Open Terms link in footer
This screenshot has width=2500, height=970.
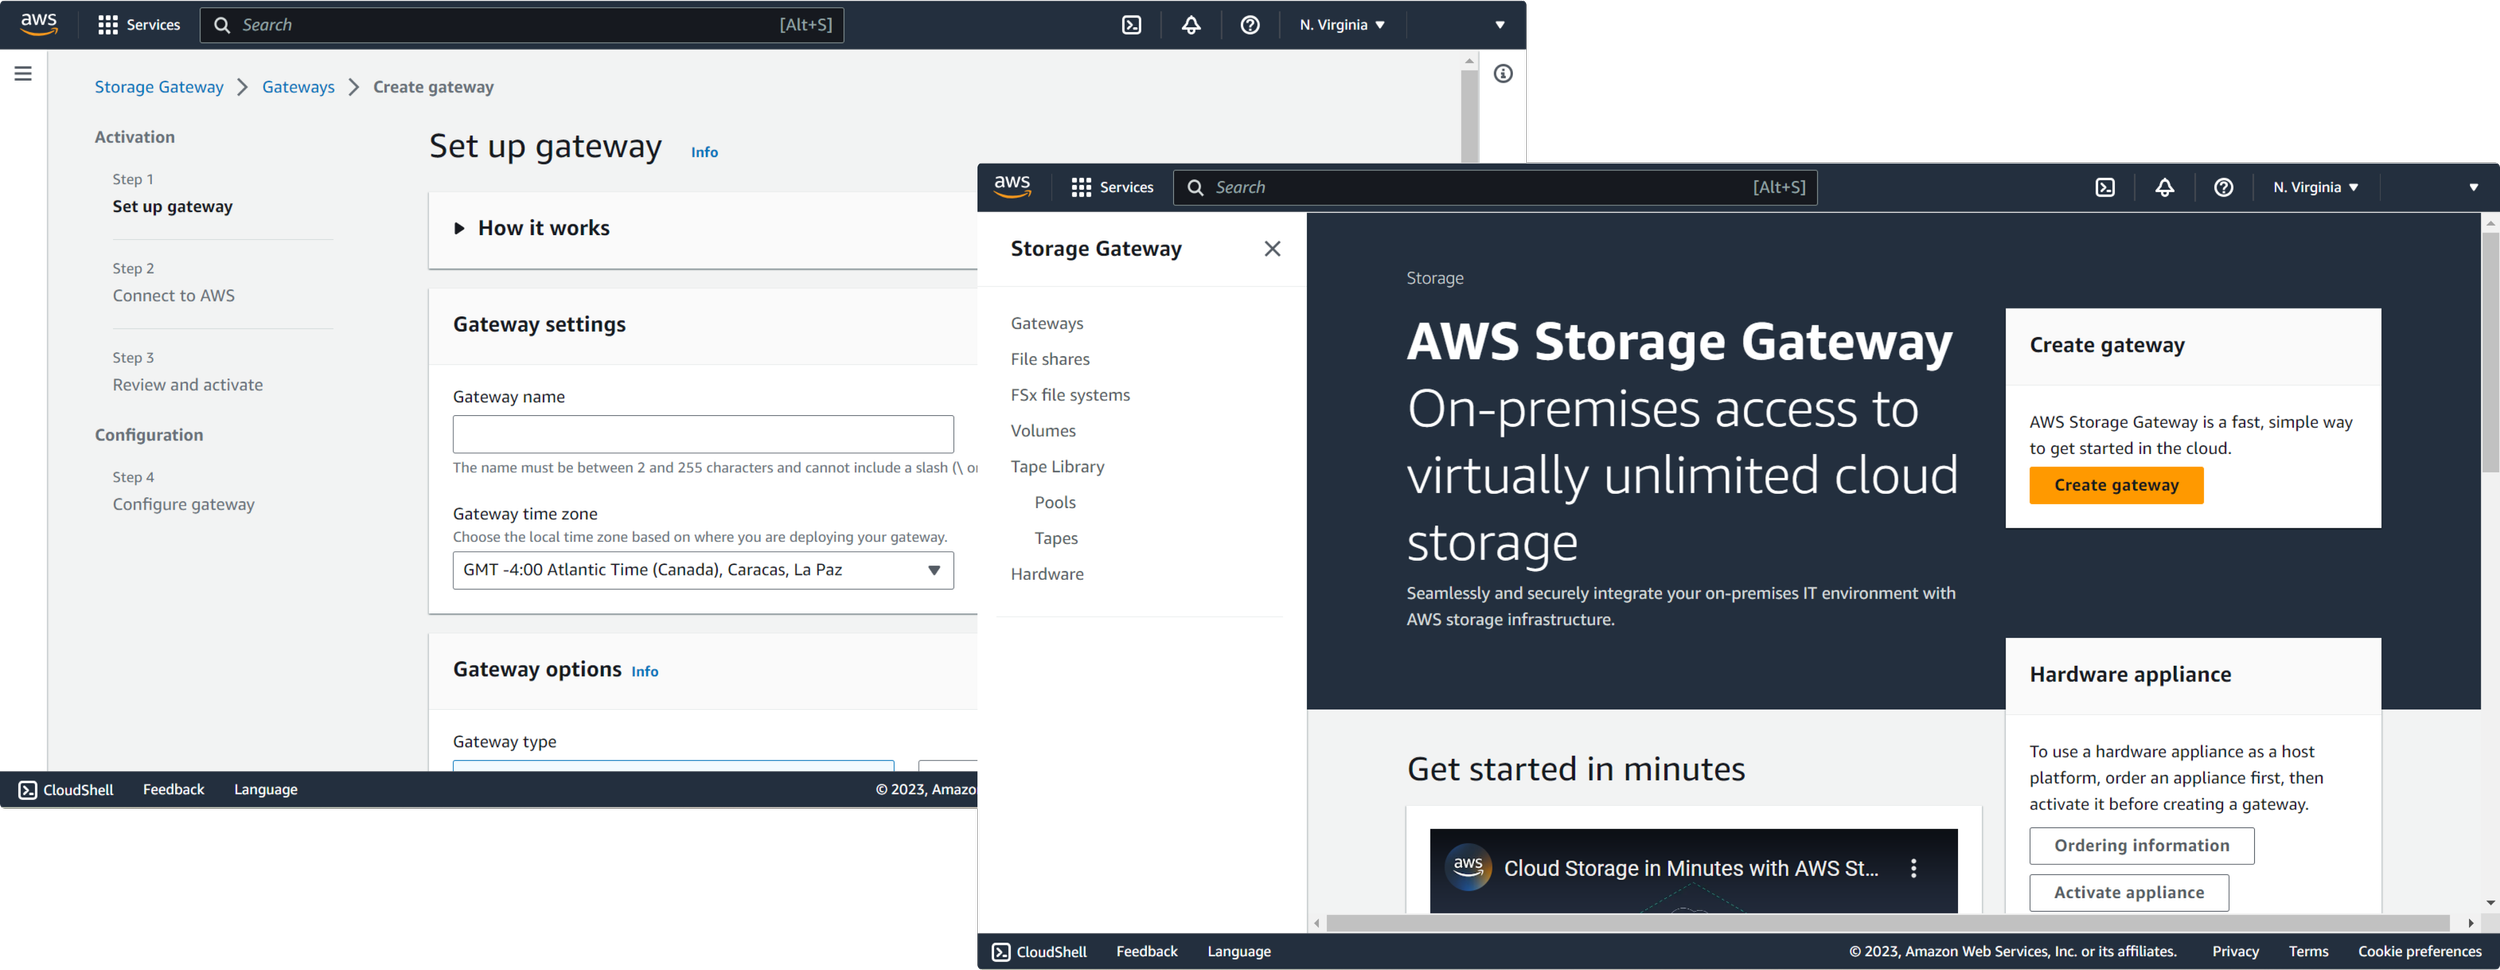[x=2308, y=951]
